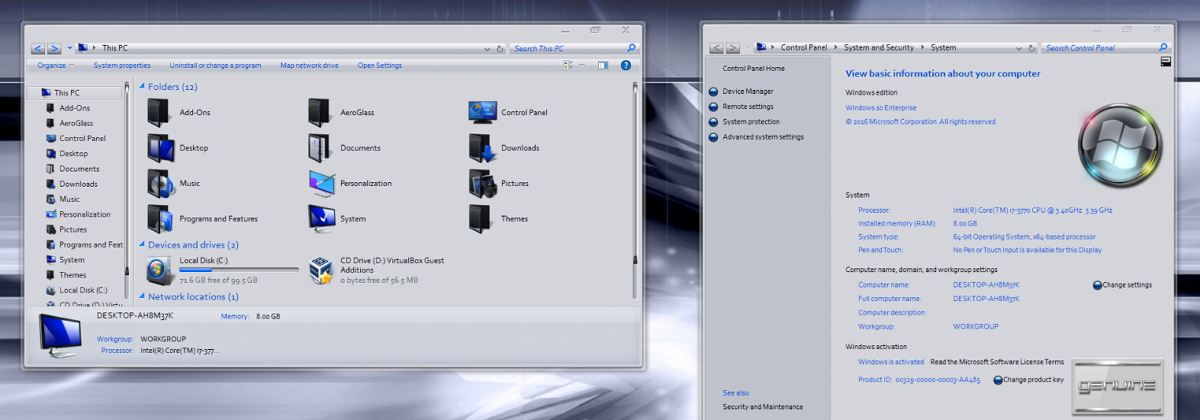Click System breadcrumb in System window address bar
Viewport: 1200px width, 420px height.
pos(943,47)
